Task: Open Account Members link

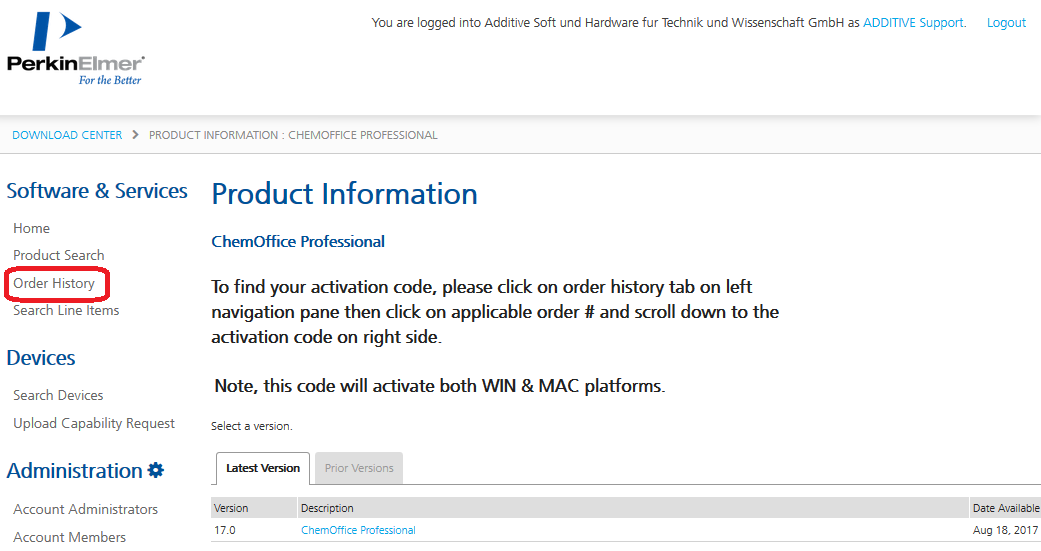Action: coord(70,536)
